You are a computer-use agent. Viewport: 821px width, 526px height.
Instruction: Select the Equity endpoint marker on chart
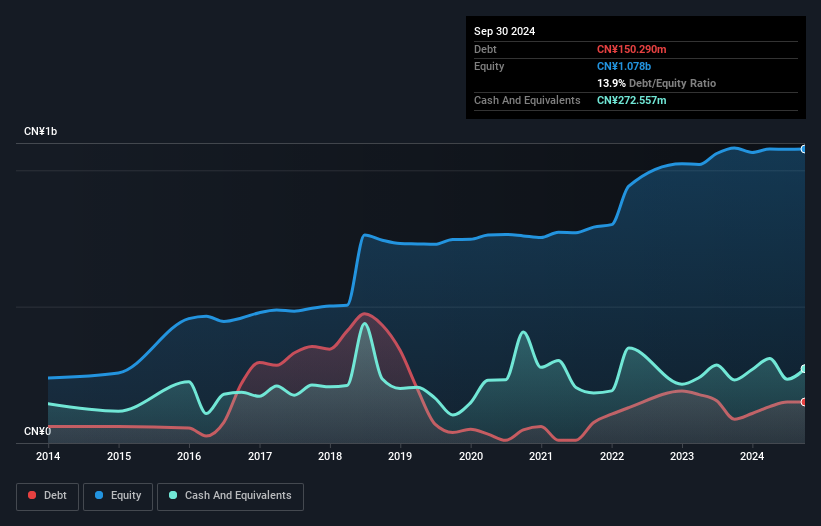(x=804, y=149)
